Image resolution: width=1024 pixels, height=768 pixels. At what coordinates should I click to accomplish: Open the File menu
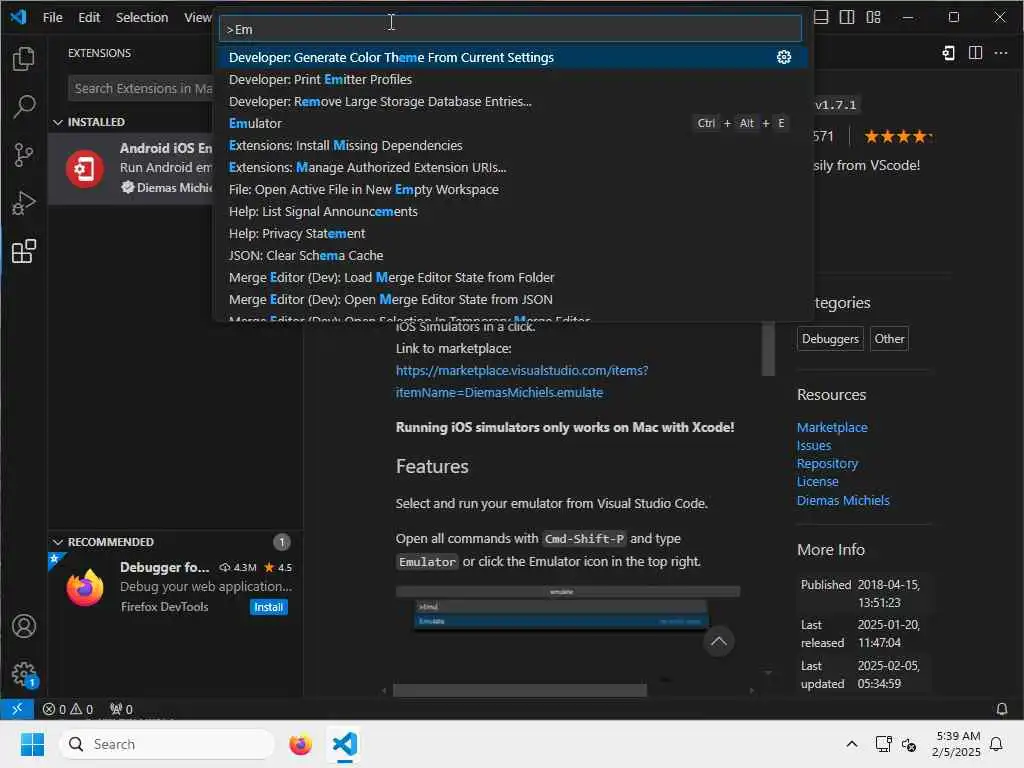point(52,18)
